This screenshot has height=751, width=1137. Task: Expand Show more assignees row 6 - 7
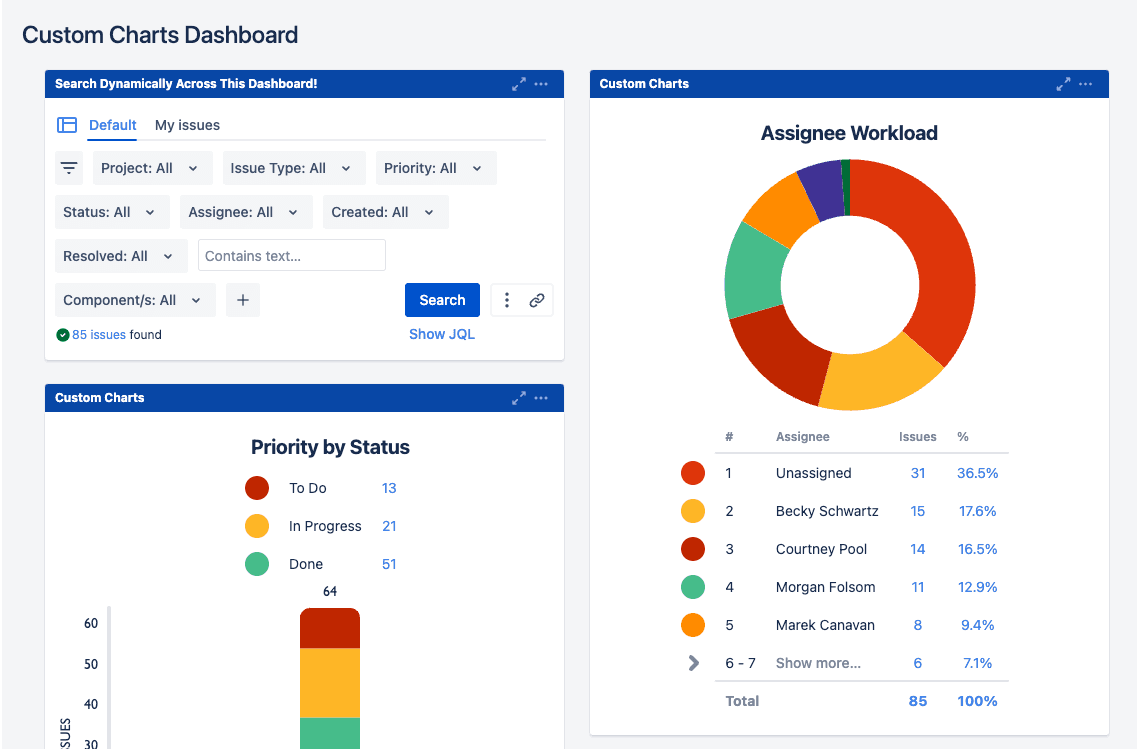(693, 663)
